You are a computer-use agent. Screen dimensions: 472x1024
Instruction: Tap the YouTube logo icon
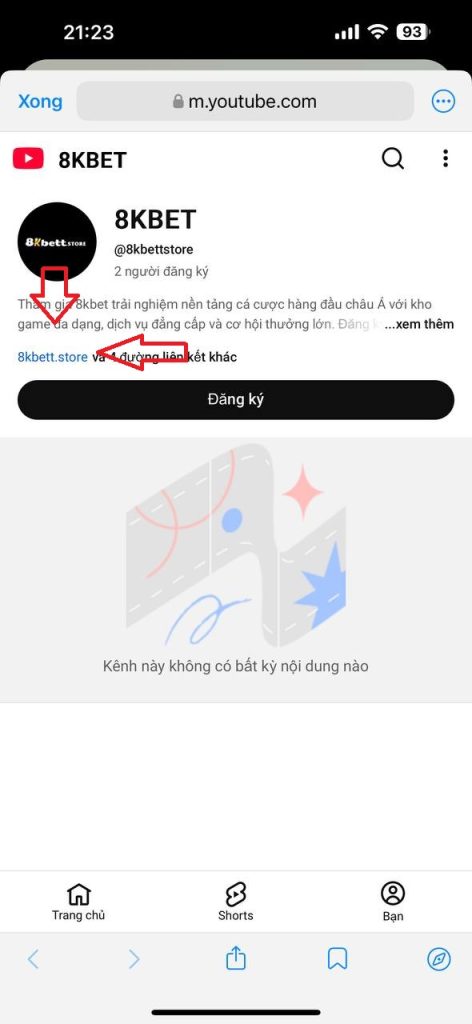click(28, 159)
